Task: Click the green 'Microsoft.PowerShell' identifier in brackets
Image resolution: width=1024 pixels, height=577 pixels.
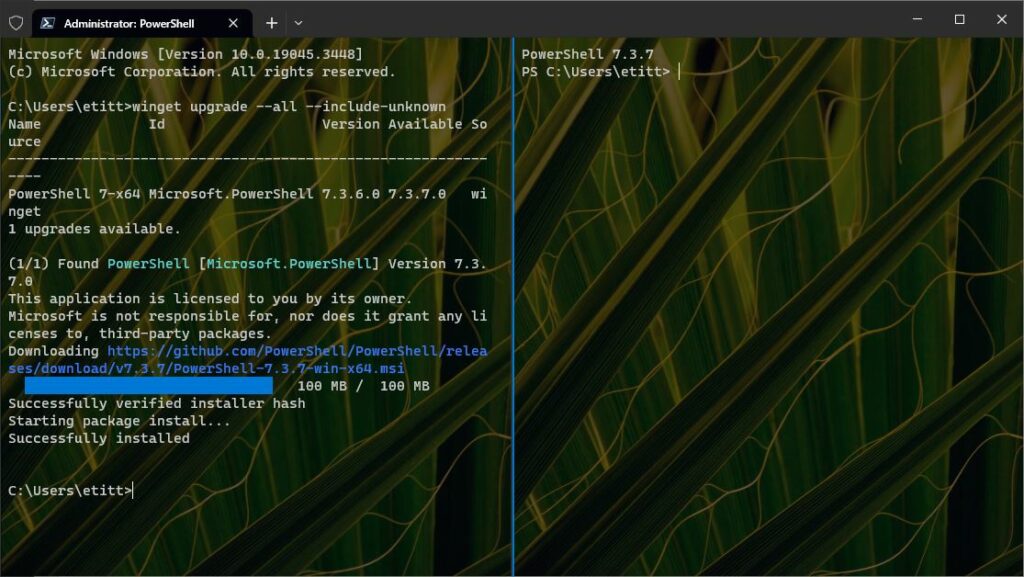Action: tap(289, 264)
